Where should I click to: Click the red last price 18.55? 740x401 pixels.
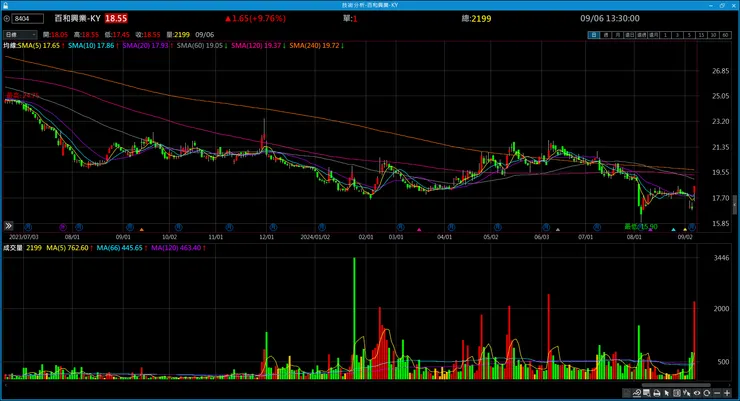[116, 18]
